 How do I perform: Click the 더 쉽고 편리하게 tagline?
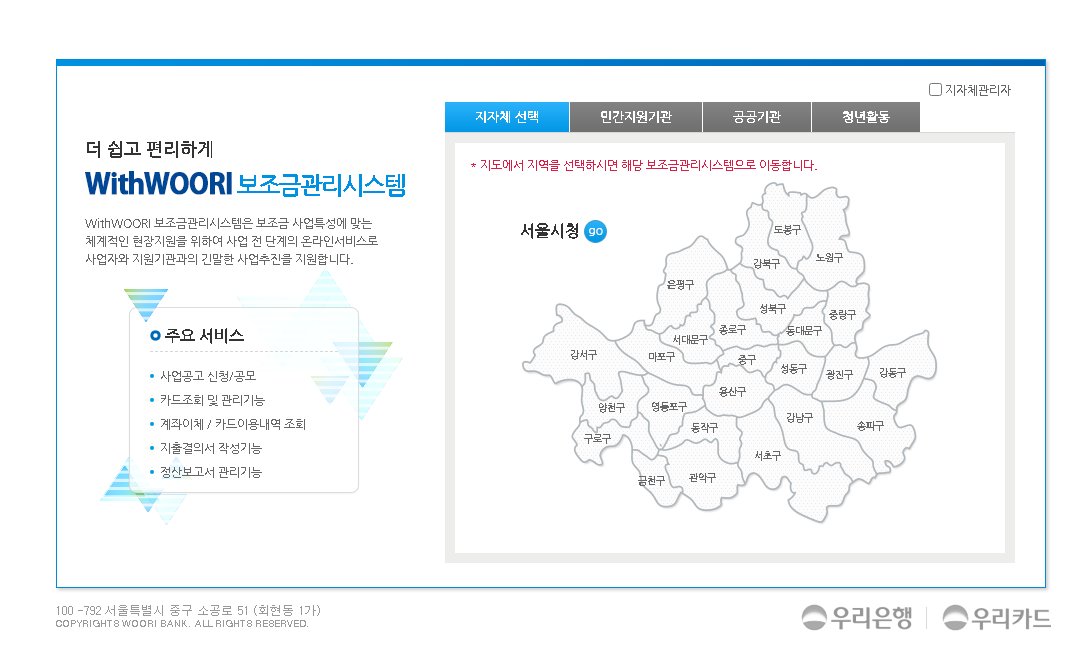149,149
